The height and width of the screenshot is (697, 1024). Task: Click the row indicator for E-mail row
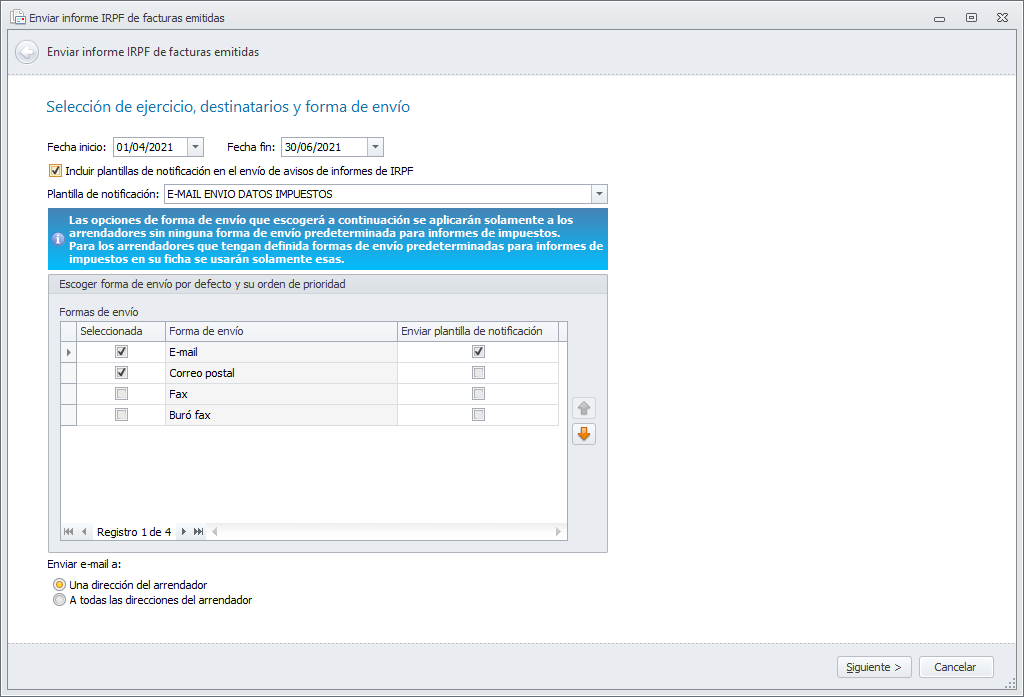click(69, 352)
